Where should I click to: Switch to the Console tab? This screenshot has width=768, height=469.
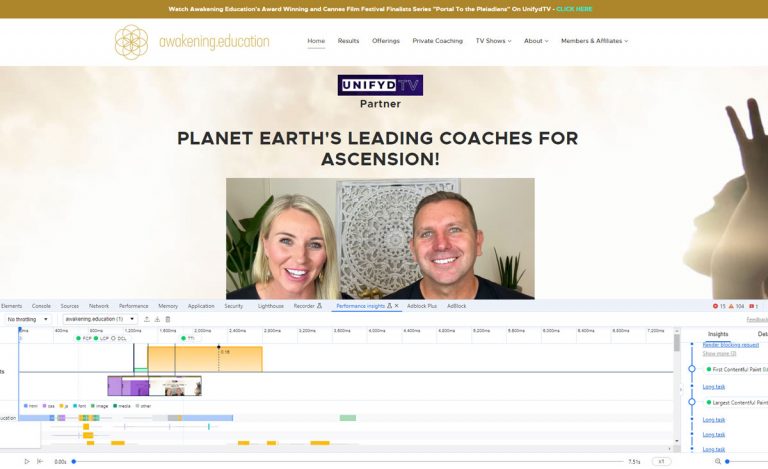(41, 306)
